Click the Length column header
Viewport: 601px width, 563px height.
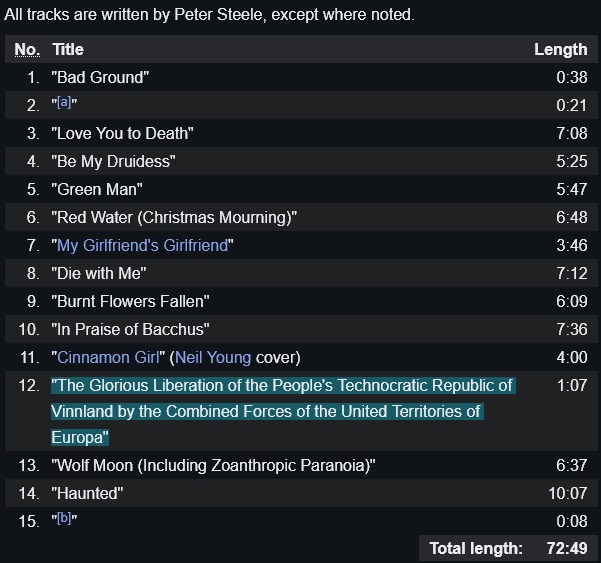[561, 49]
